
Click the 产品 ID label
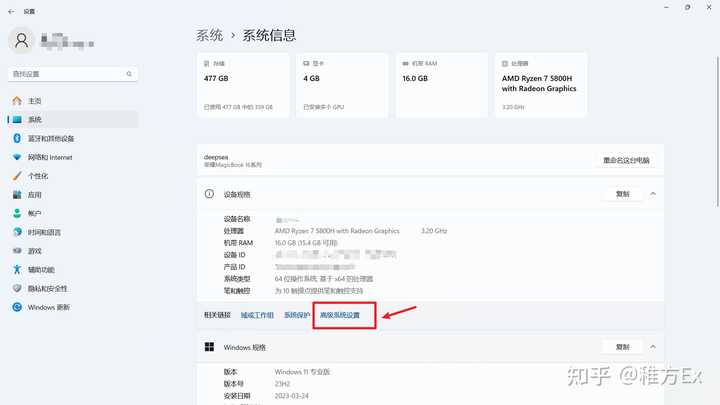coord(235,267)
